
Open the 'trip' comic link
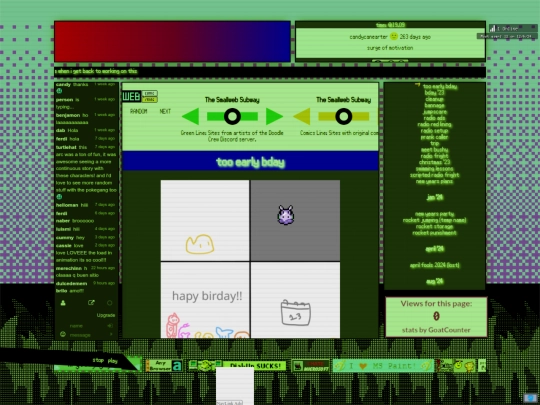click(434, 143)
